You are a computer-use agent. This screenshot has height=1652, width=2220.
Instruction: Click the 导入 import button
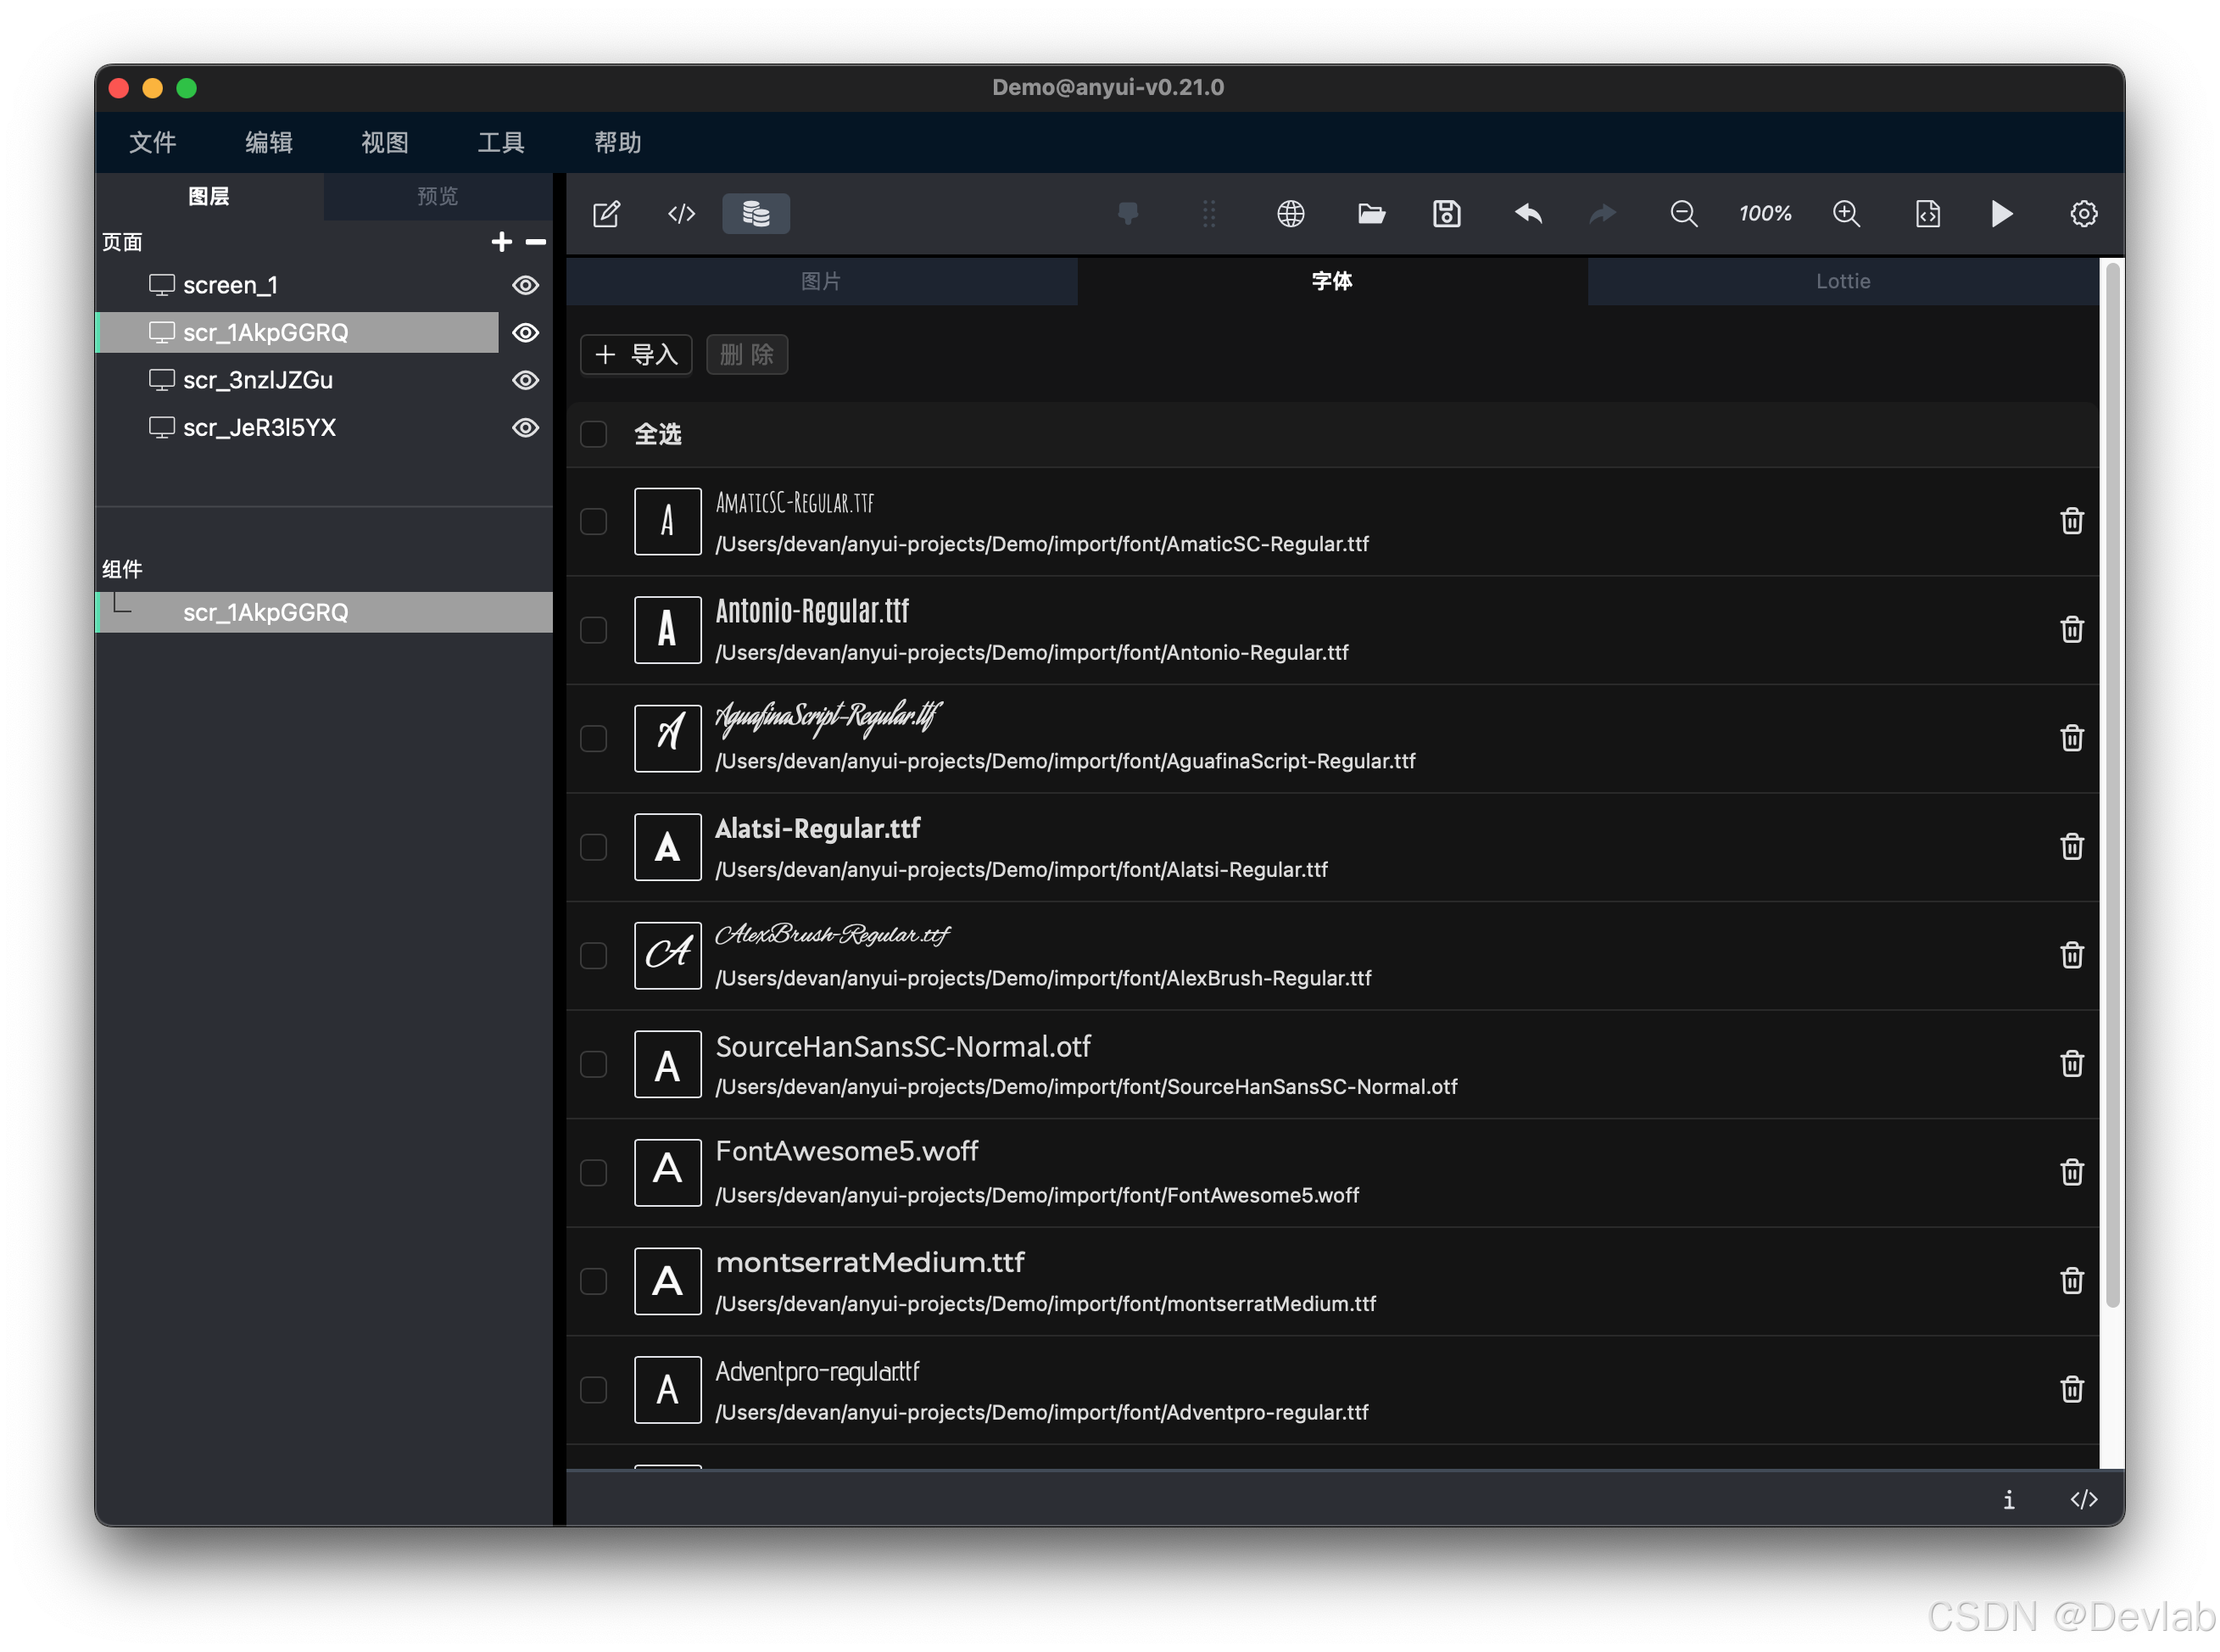(636, 355)
